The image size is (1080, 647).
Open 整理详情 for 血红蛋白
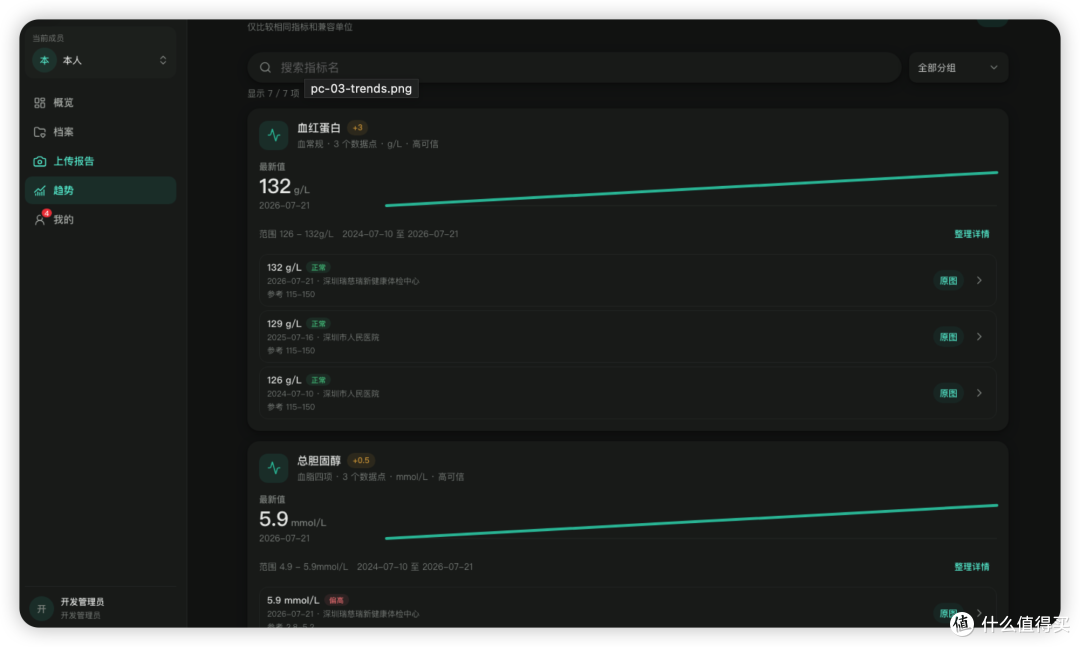pyautogui.click(x=971, y=234)
